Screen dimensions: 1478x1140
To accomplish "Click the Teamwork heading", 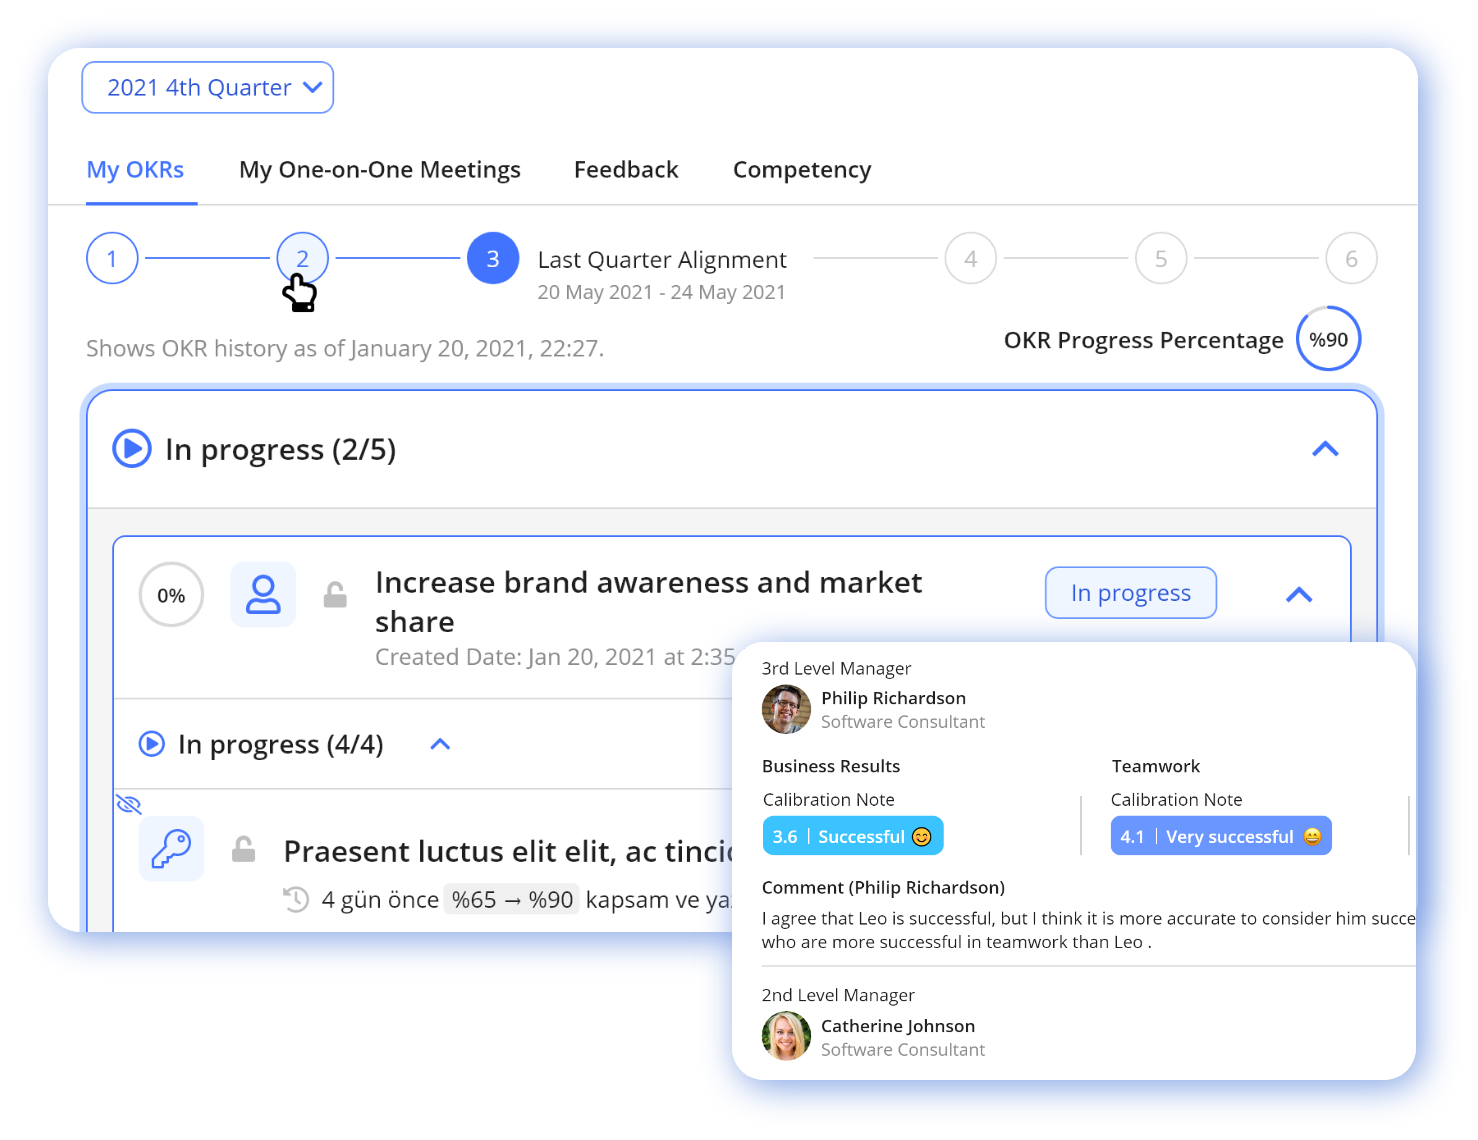I will pyautogui.click(x=1155, y=766).
